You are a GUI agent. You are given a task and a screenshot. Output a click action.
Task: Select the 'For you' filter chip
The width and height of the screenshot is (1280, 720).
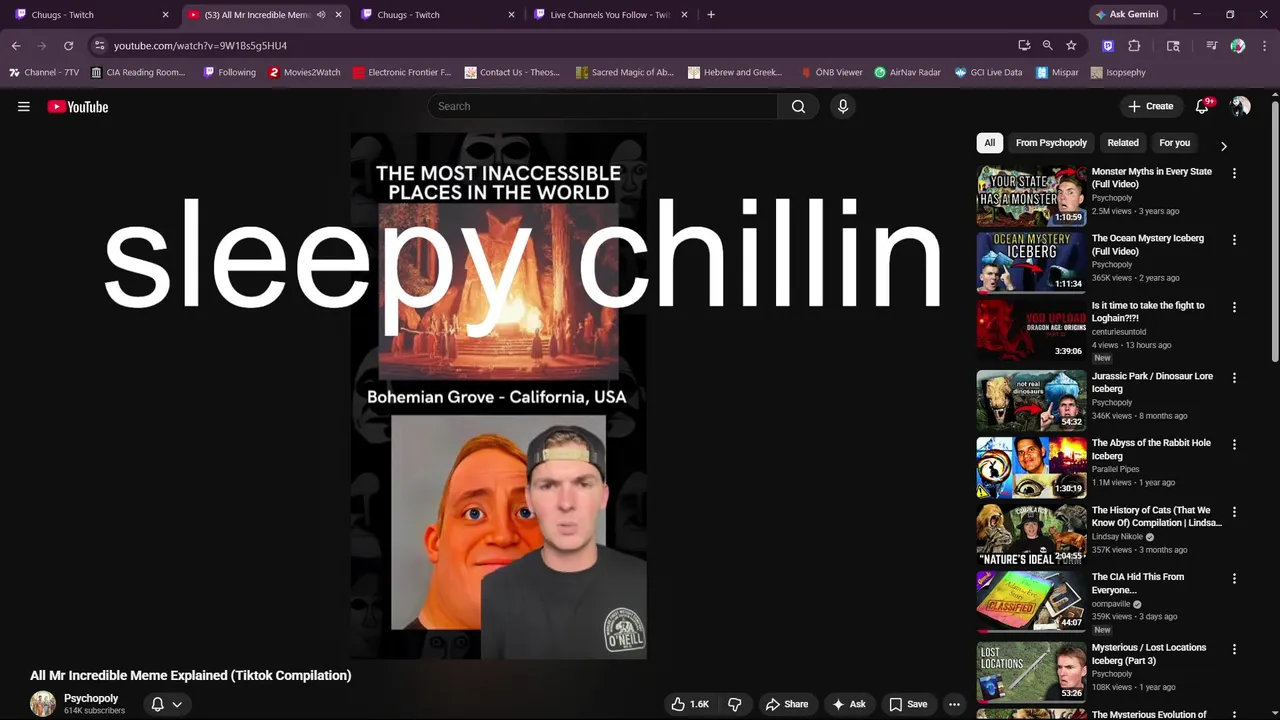pos(1175,143)
